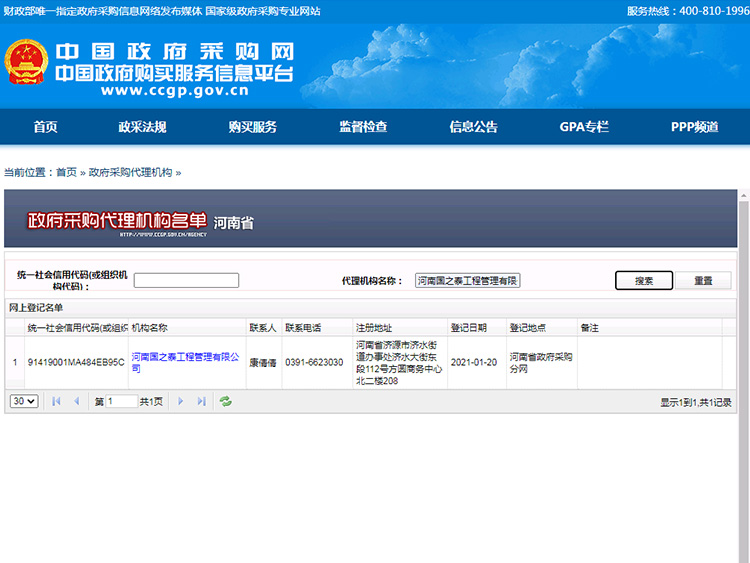
Task: Open the 首页 navigation tab
Action: point(45,127)
